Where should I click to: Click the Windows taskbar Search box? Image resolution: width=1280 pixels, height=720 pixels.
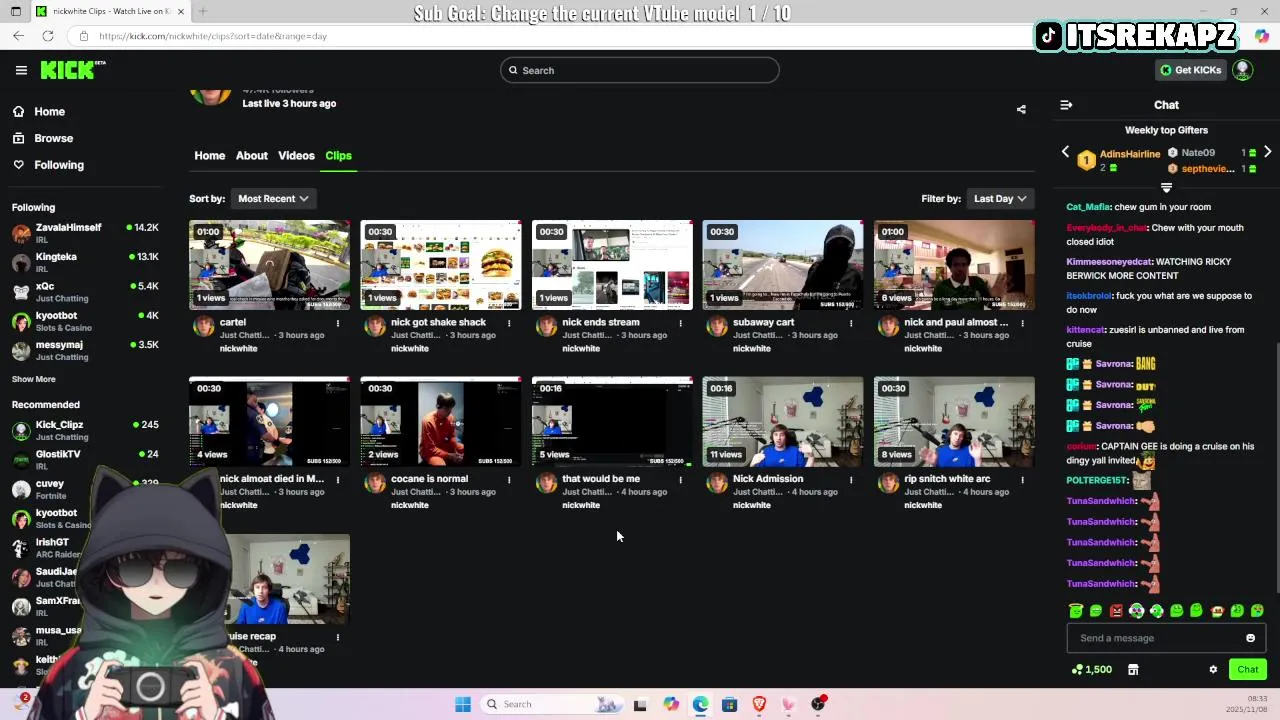551,704
